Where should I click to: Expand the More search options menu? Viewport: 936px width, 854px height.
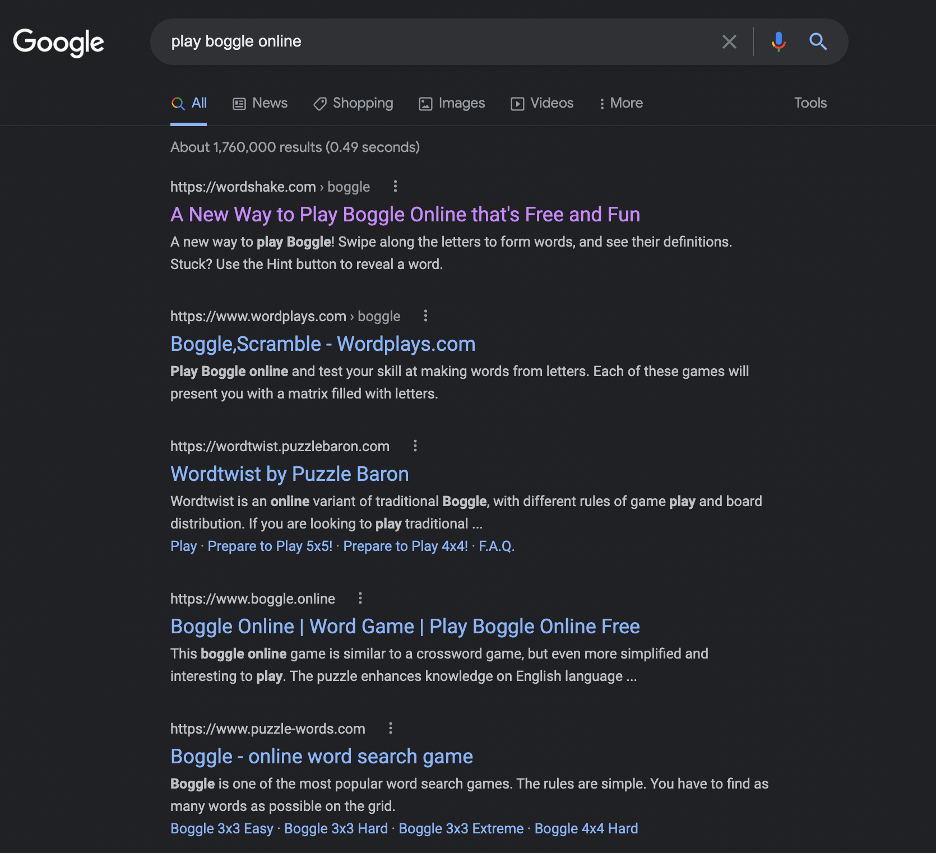tap(621, 103)
